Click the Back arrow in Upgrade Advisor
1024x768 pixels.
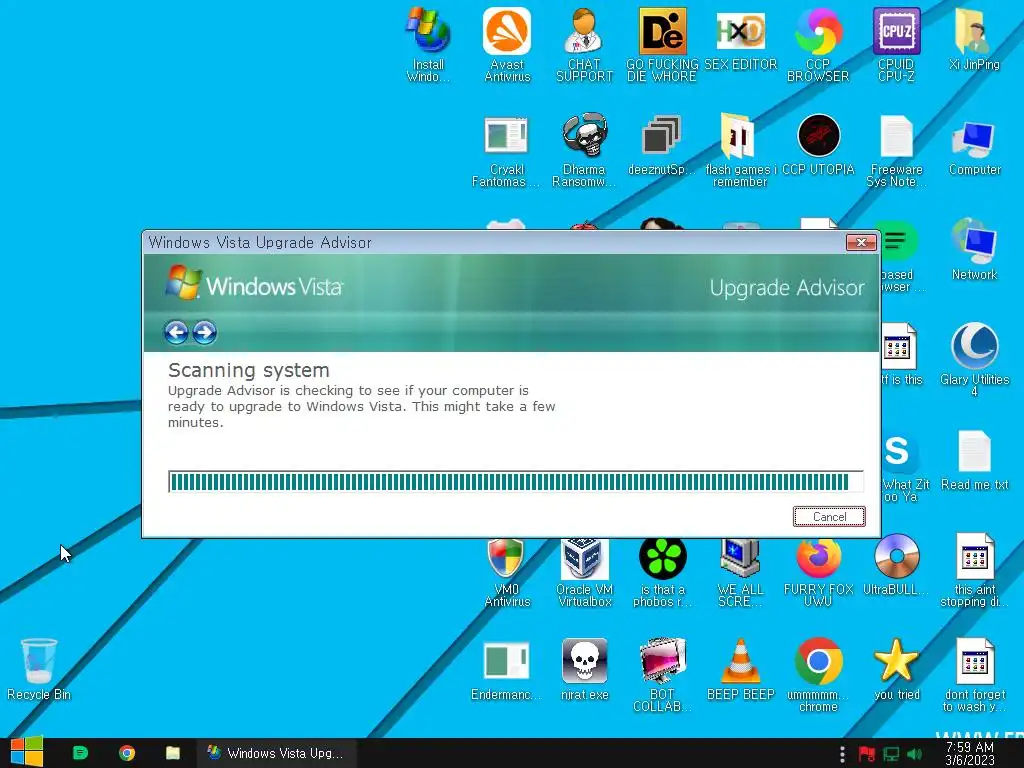click(x=176, y=332)
